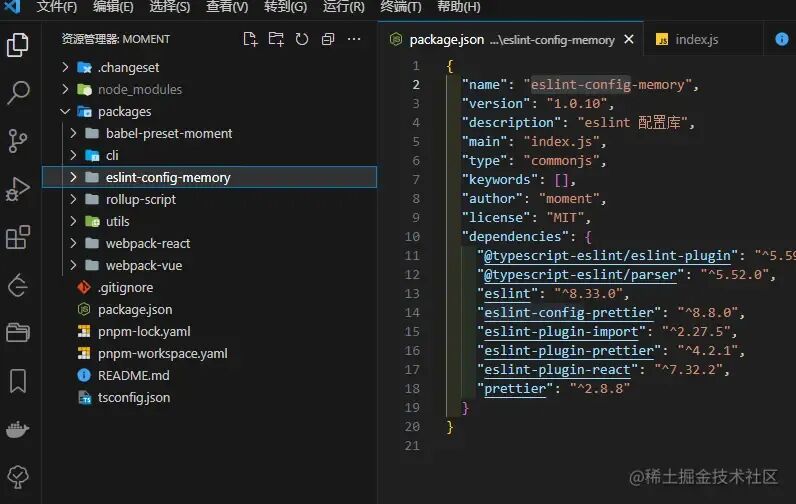Open the 转到(G) menu

click(x=285, y=7)
